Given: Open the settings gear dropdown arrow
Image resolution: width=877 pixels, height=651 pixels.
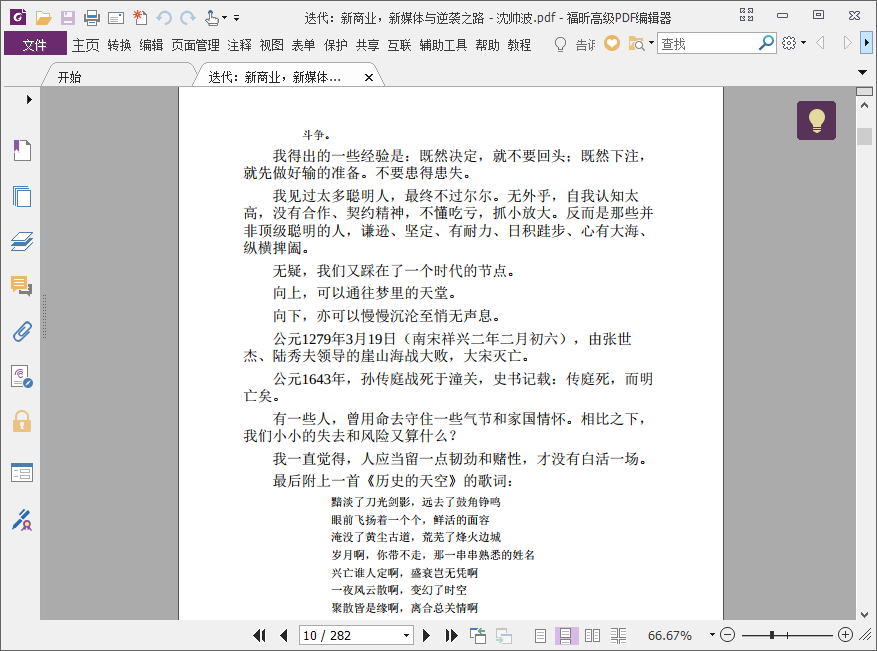Looking at the screenshot, I should [804, 43].
